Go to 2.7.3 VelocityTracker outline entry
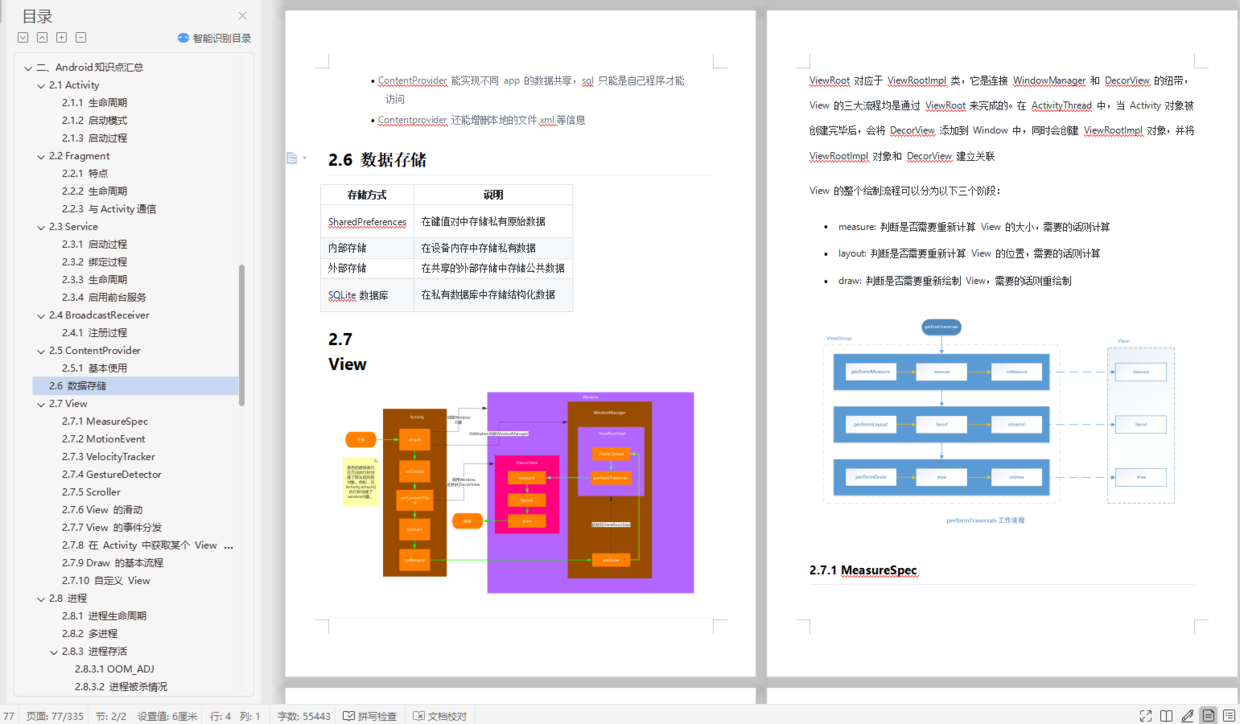 pyautogui.click(x=108, y=457)
